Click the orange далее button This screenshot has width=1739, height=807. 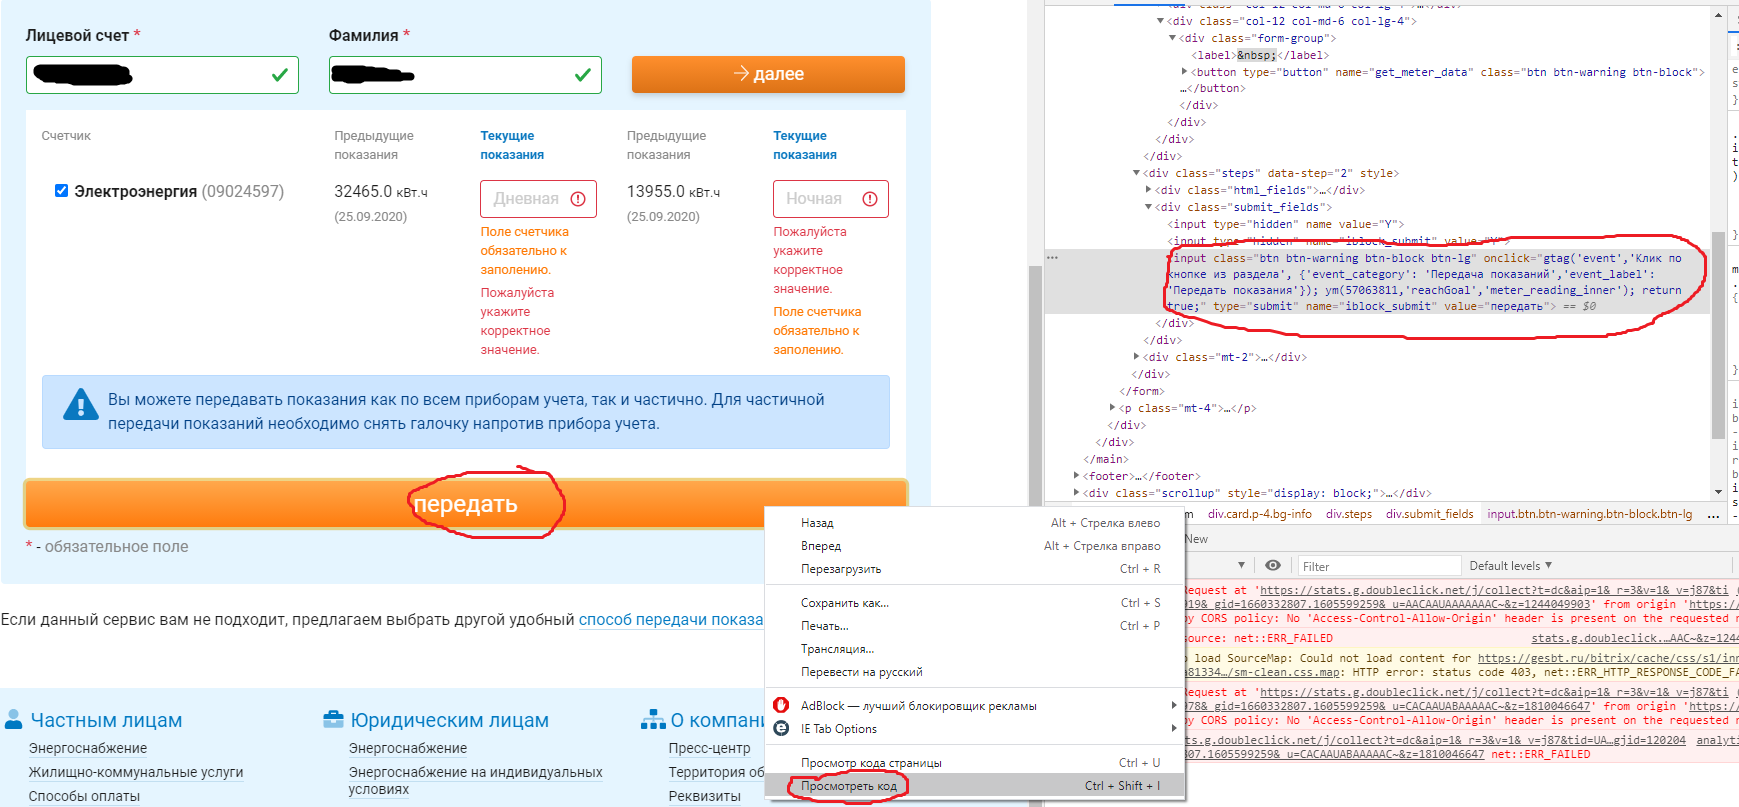click(x=768, y=74)
